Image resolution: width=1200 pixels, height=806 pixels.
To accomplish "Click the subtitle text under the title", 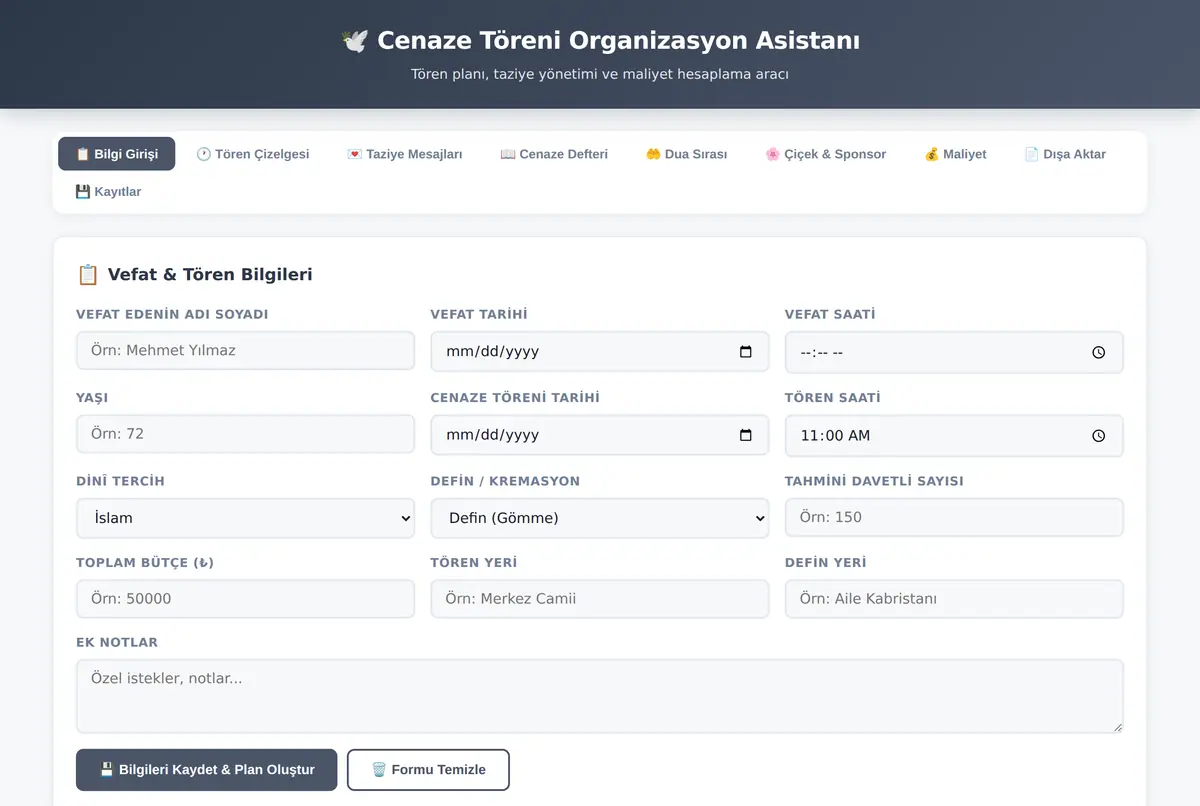I will [x=600, y=74].
